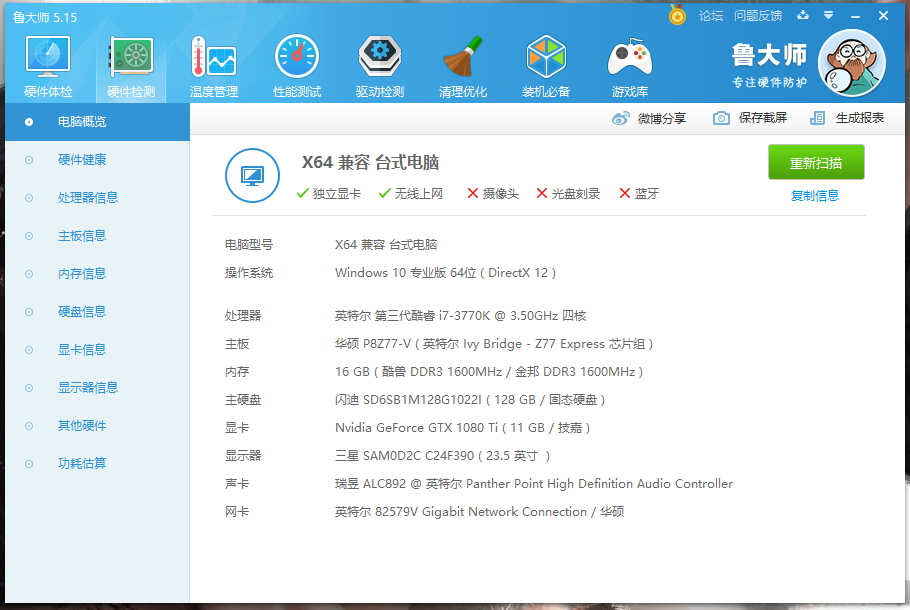Click the Weibo share icon
This screenshot has height=610, width=910.
tap(620, 118)
